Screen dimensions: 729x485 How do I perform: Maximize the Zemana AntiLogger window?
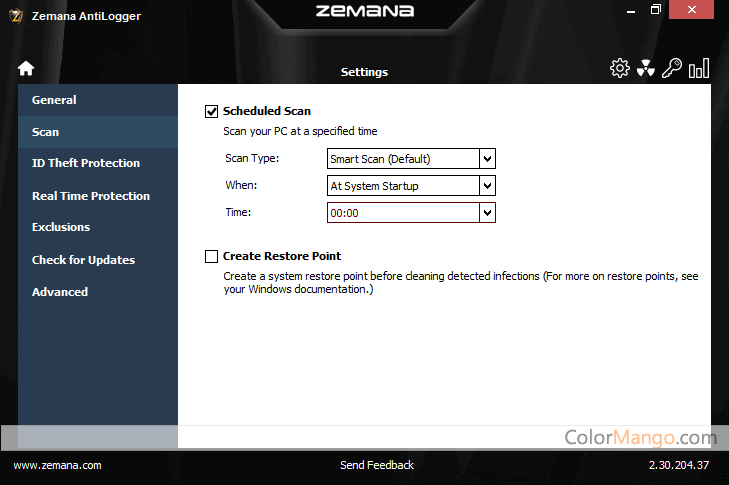(x=656, y=10)
